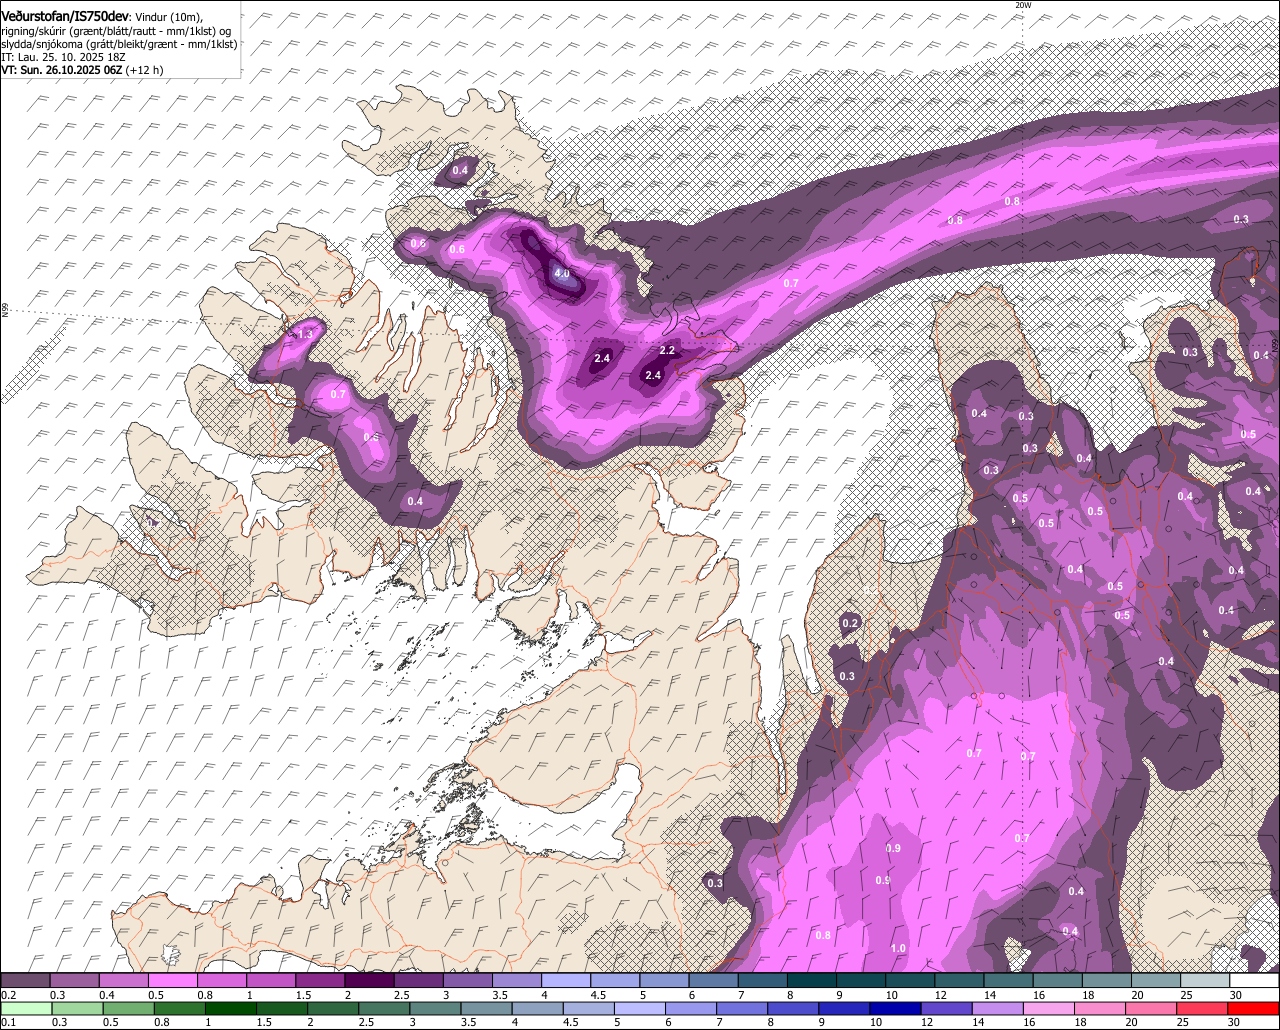The width and height of the screenshot is (1280, 1030).
Task: Click the 'VT: Sun. 26.10.2025 06Z (+12 h)' line
Action: coord(82,70)
